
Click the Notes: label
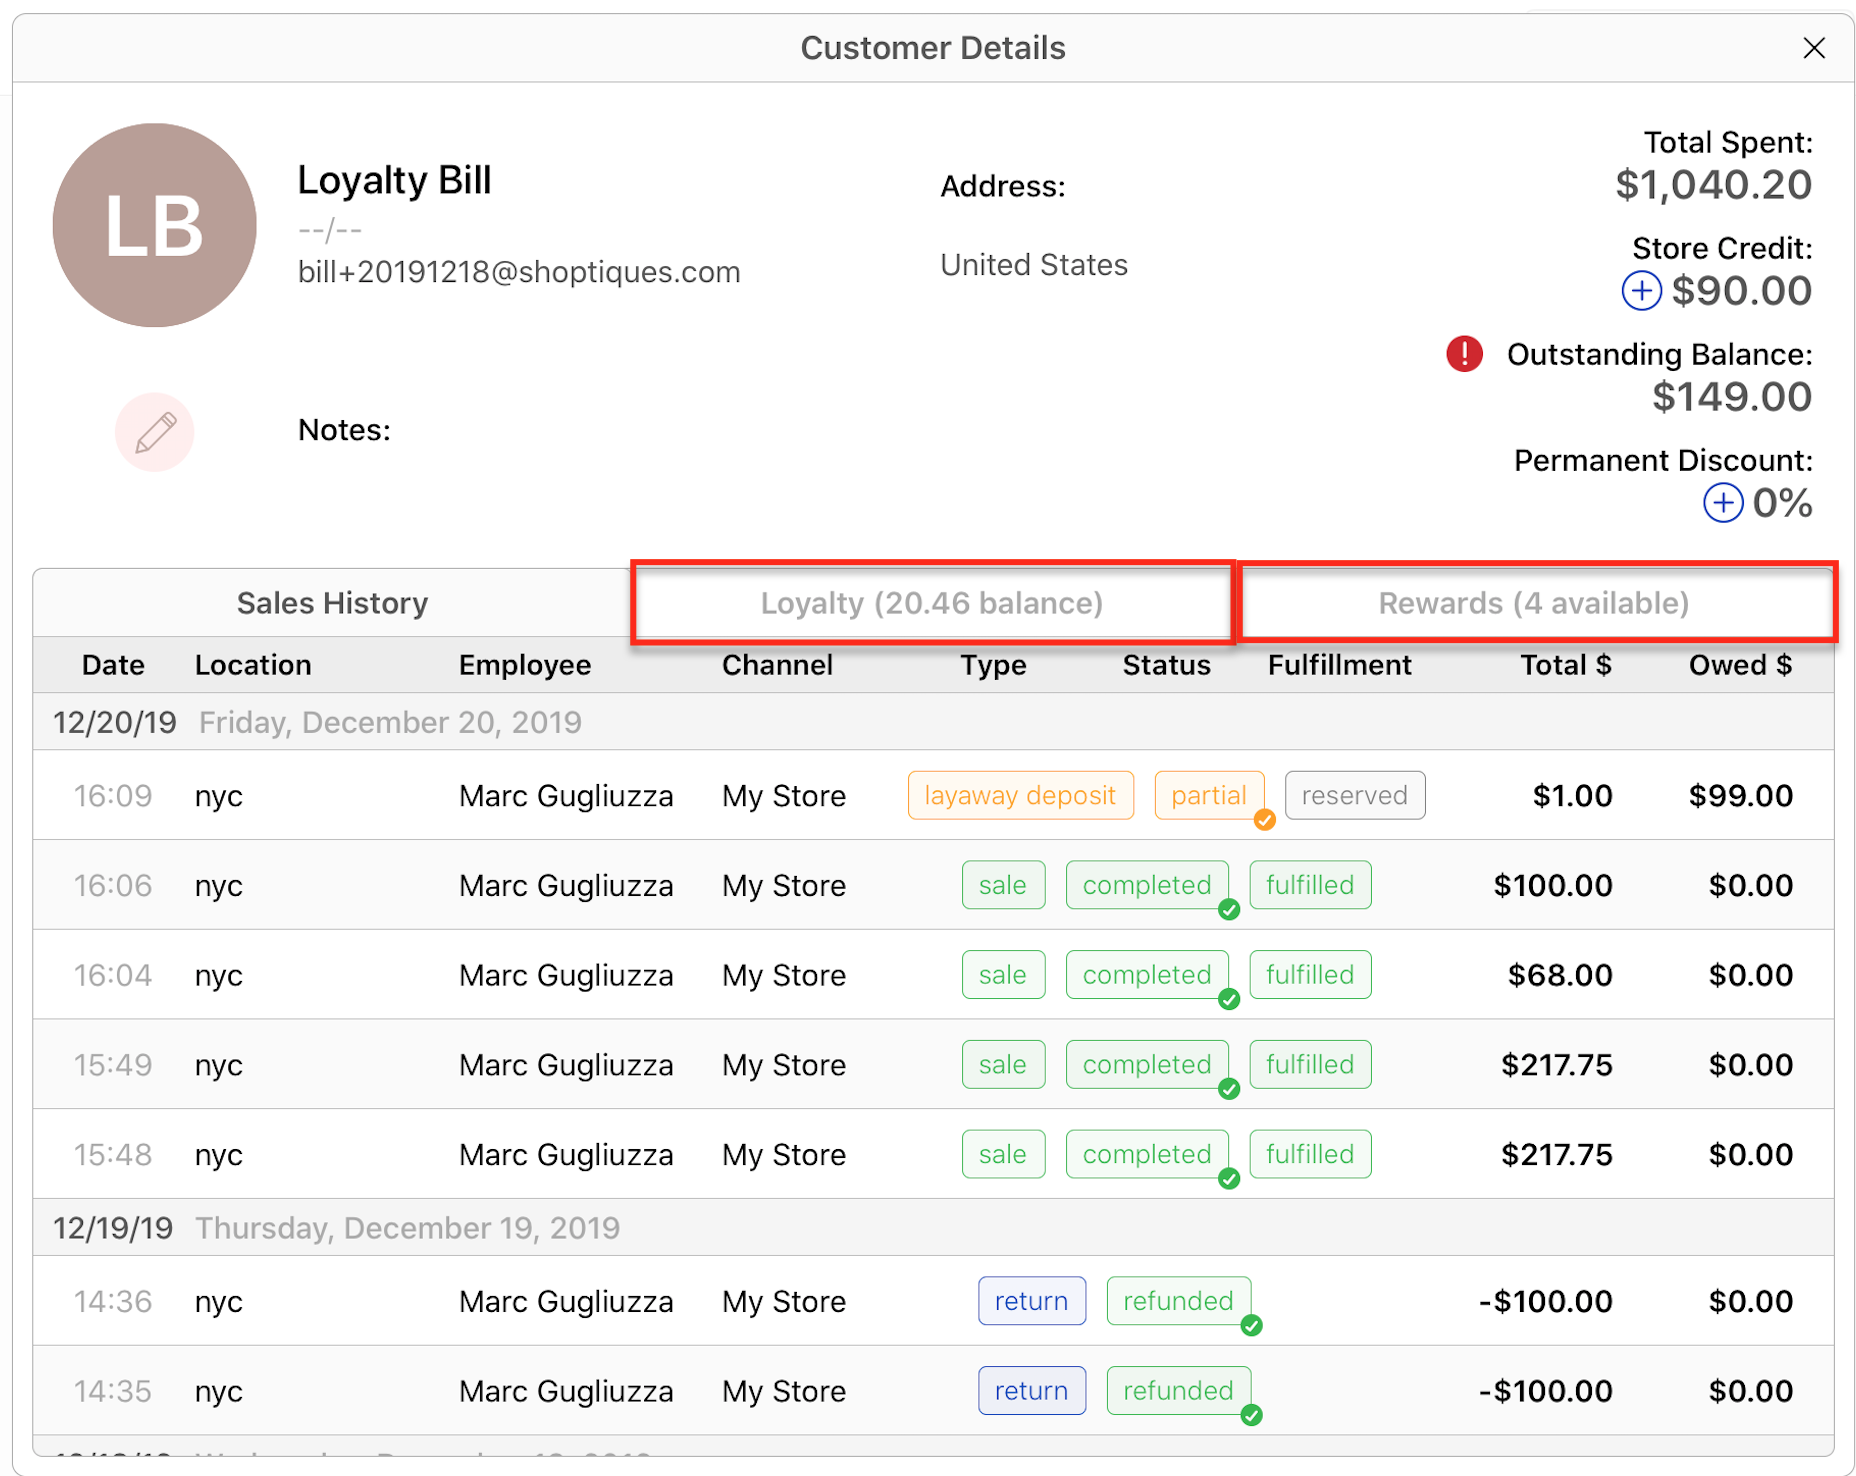click(x=344, y=430)
